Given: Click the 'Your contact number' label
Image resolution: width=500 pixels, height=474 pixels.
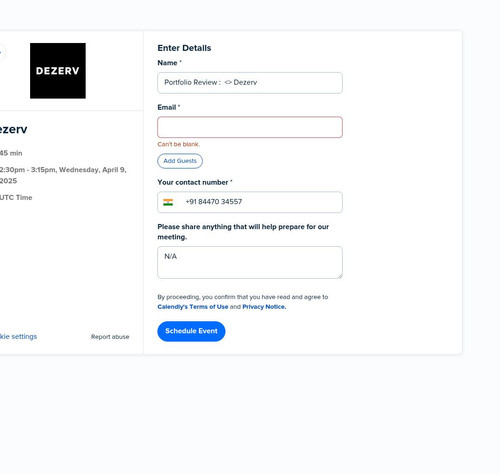Looking at the screenshot, I should click(x=193, y=182).
